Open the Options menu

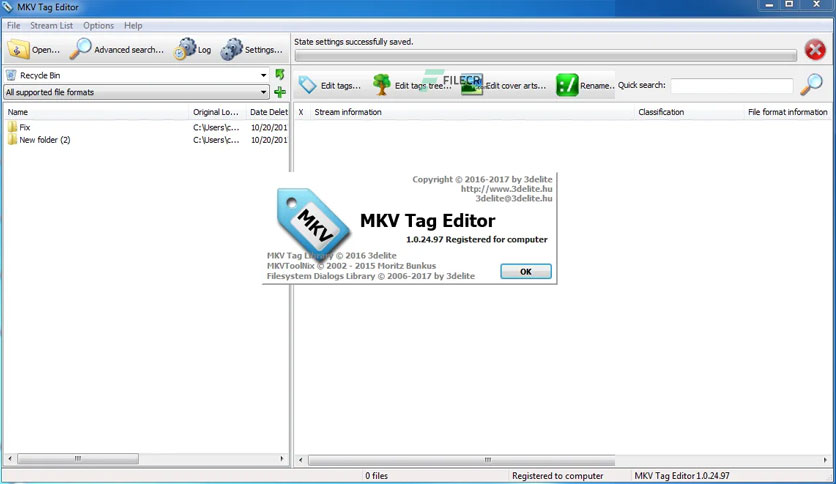(98, 26)
